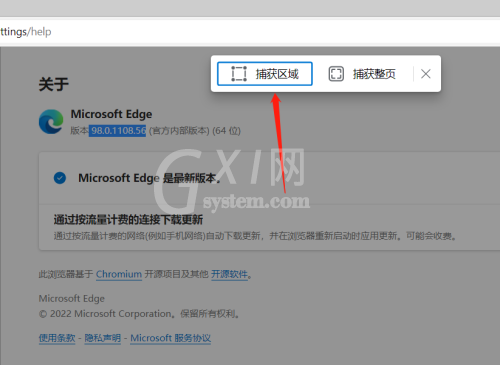Open the Chromium link
Screen dimensions: 500x365
(x=119, y=274)
